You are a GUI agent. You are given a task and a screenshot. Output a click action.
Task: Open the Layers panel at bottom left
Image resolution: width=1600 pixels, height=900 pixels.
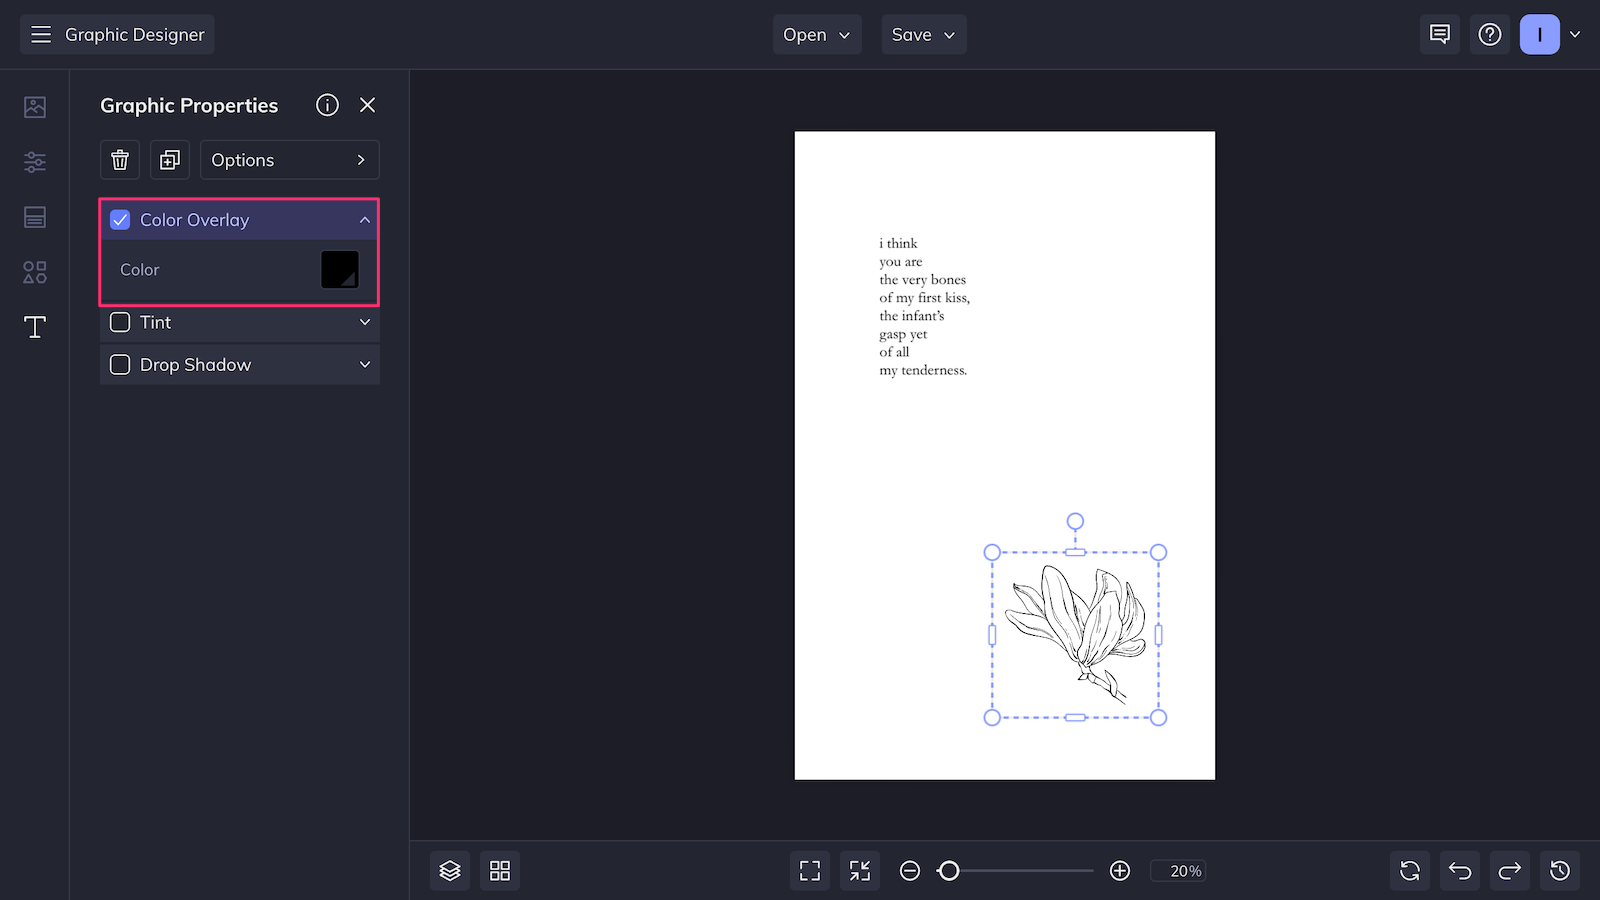pyautogui.click(x=449, y=870)
